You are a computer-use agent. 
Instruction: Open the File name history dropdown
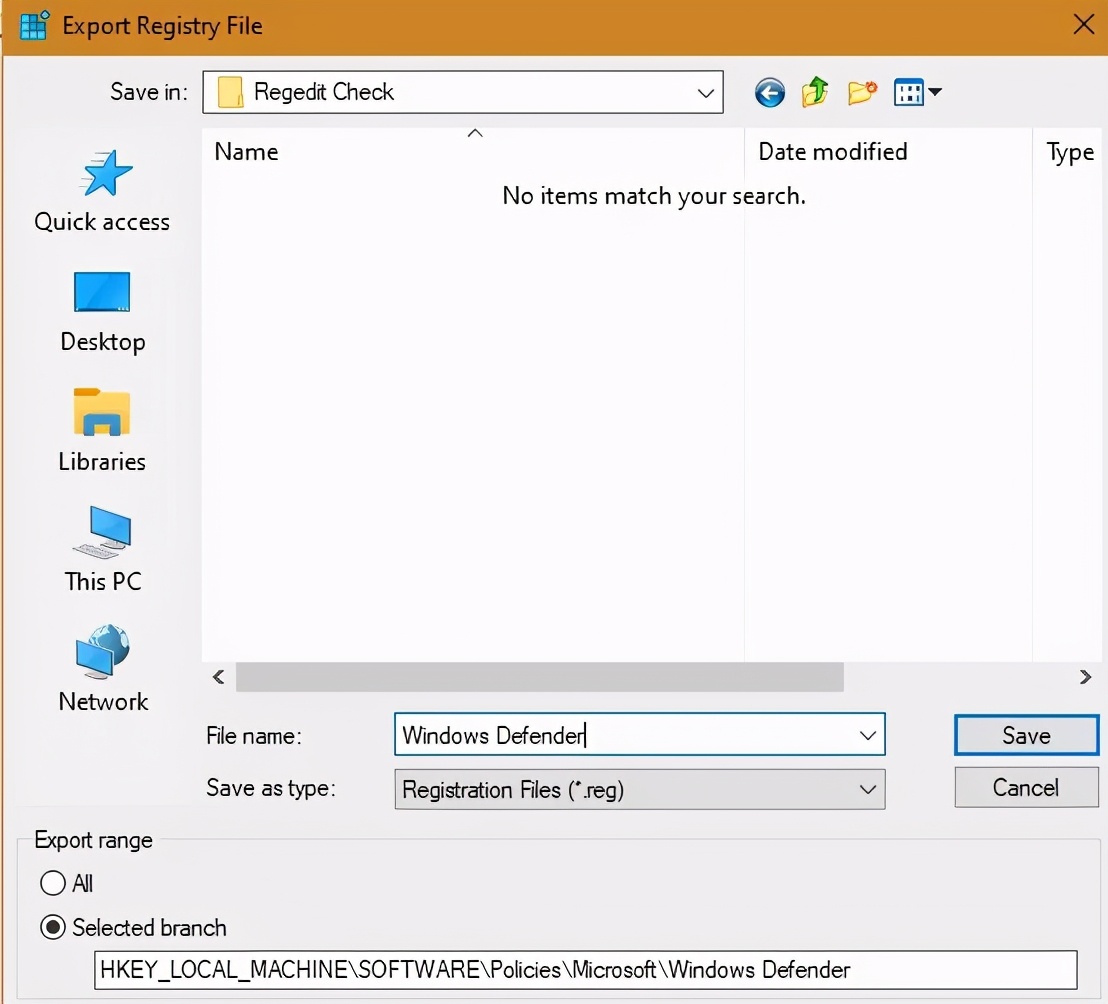click(867, 736)
